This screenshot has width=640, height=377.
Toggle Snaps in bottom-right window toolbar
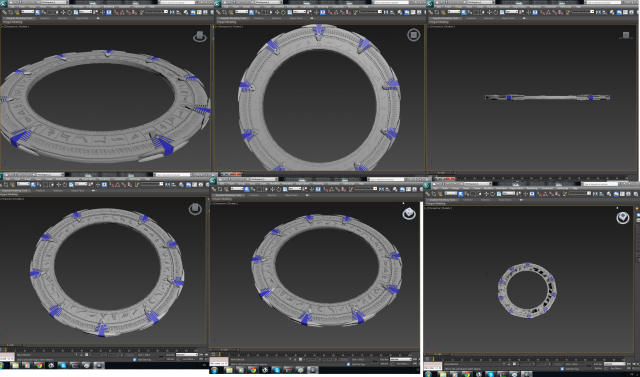tap(539, 194)
